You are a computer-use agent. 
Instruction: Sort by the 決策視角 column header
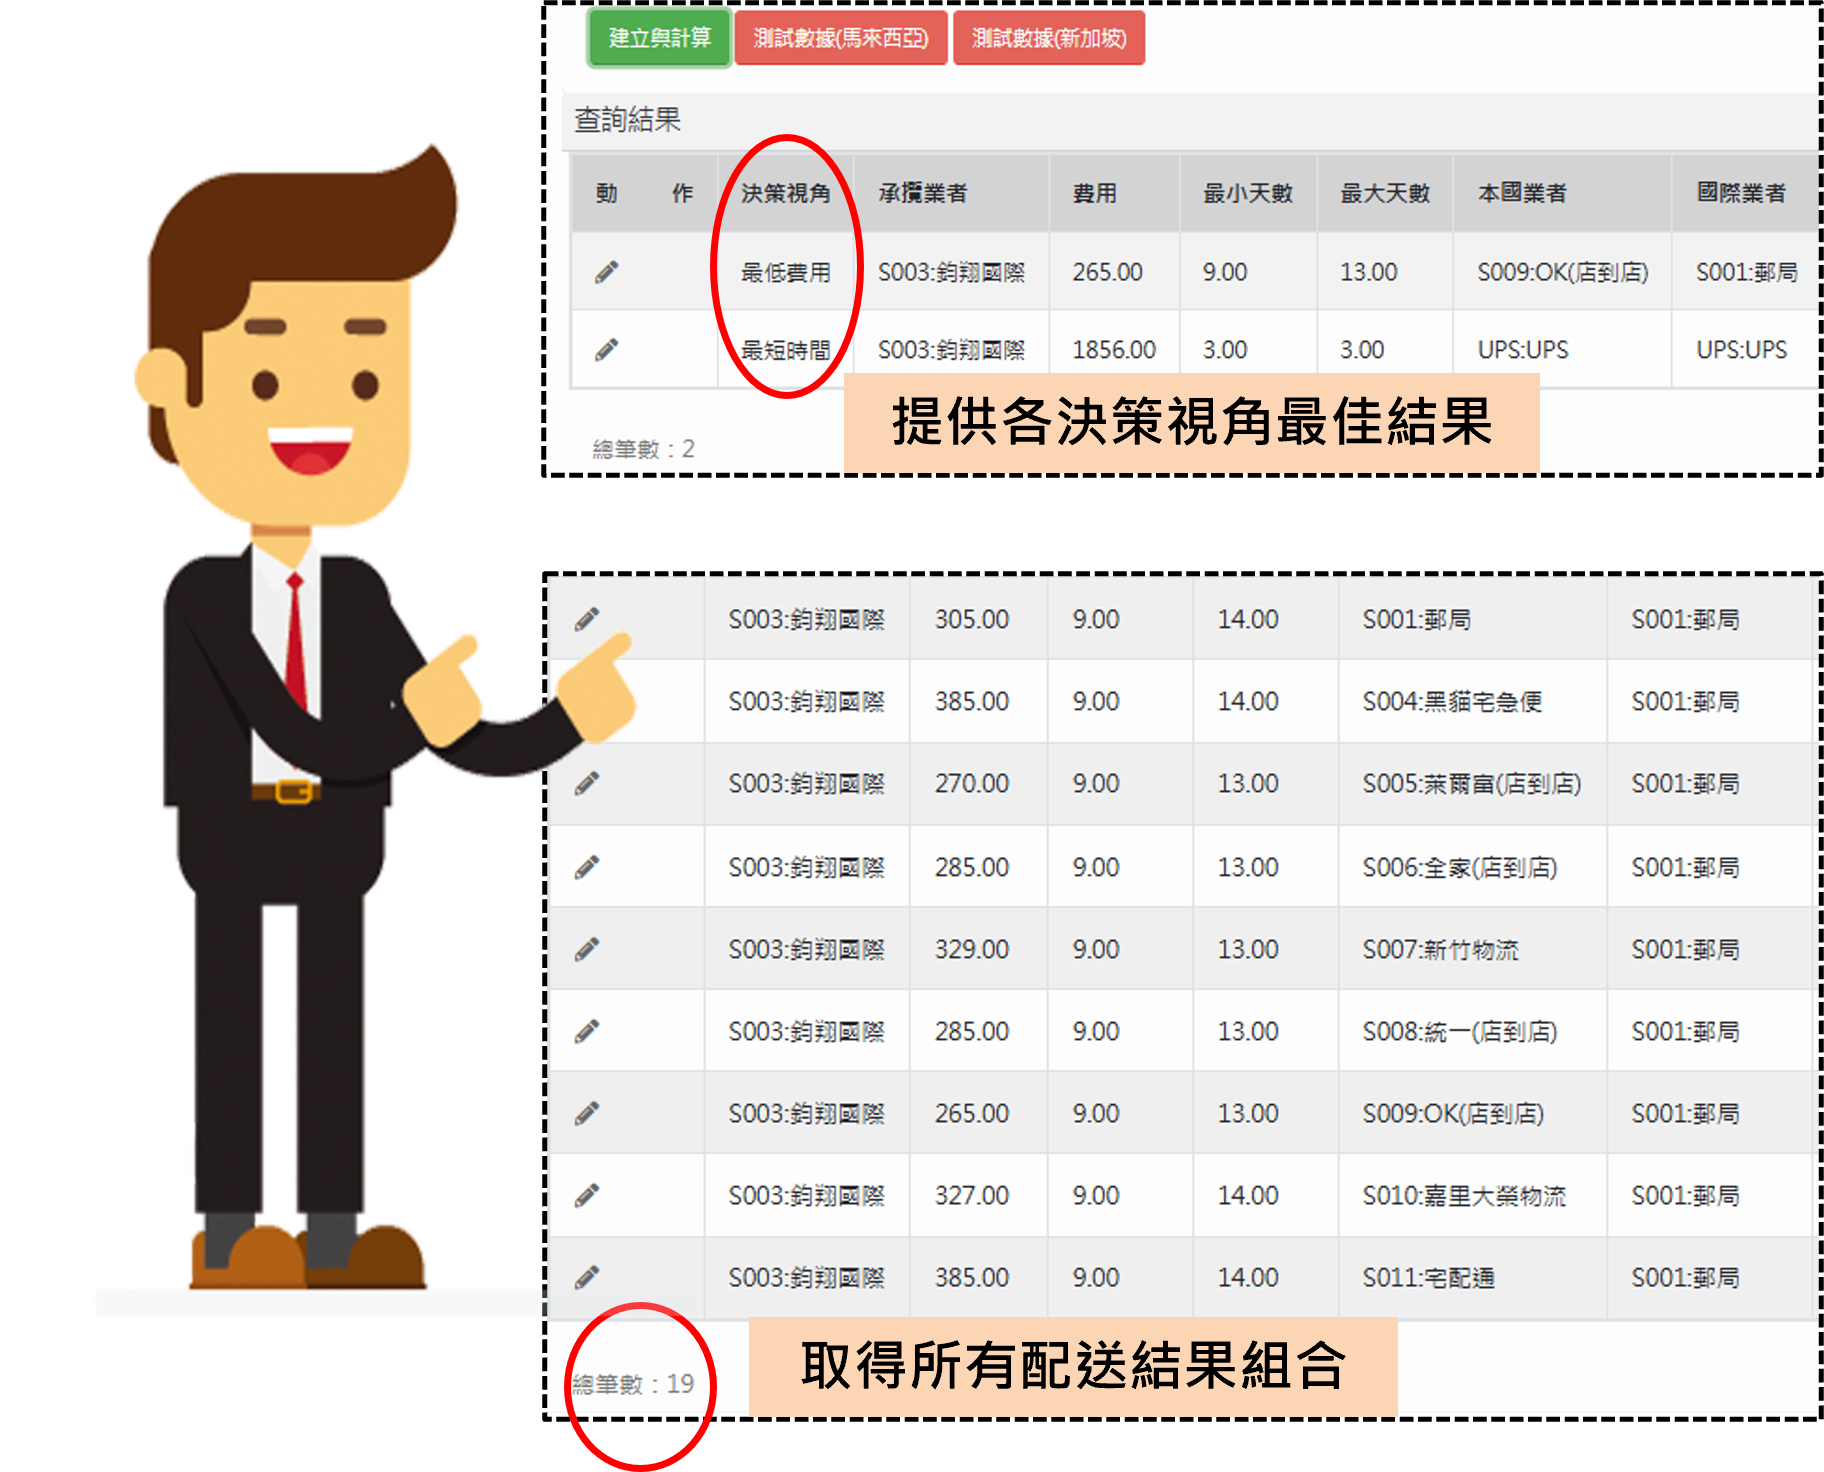coord(785,193)
